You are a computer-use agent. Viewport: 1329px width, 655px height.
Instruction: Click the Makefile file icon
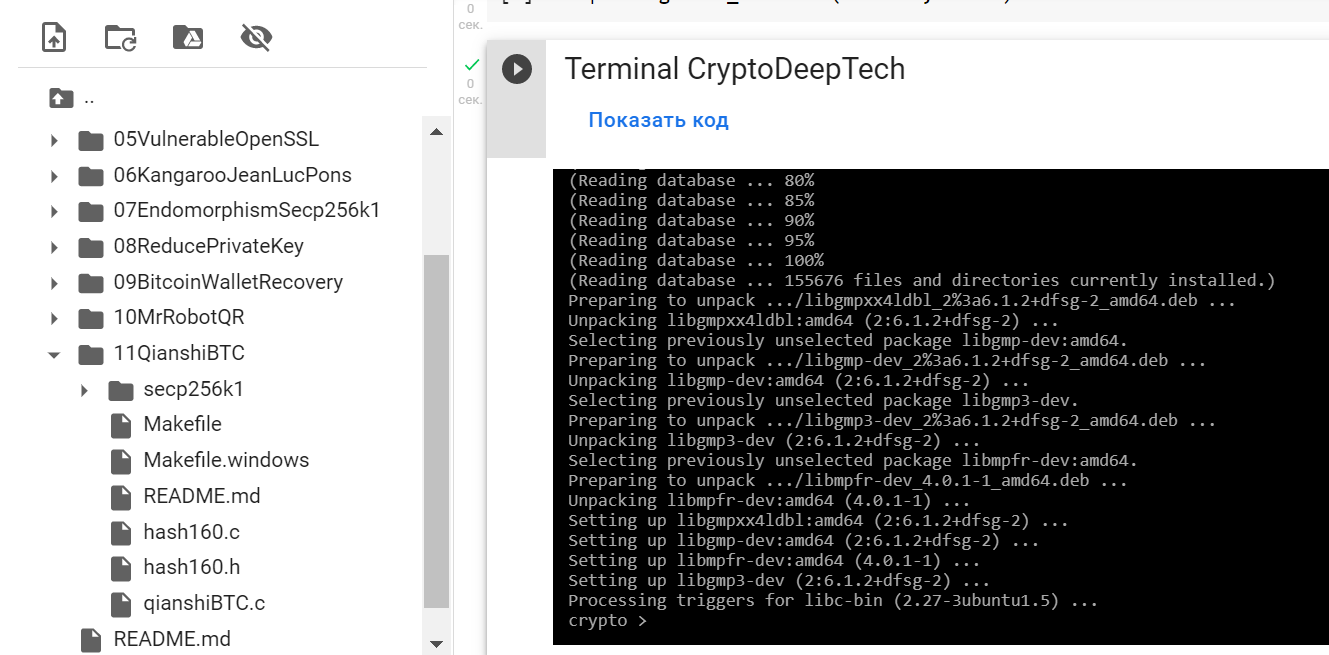click(x=121, y=425)
